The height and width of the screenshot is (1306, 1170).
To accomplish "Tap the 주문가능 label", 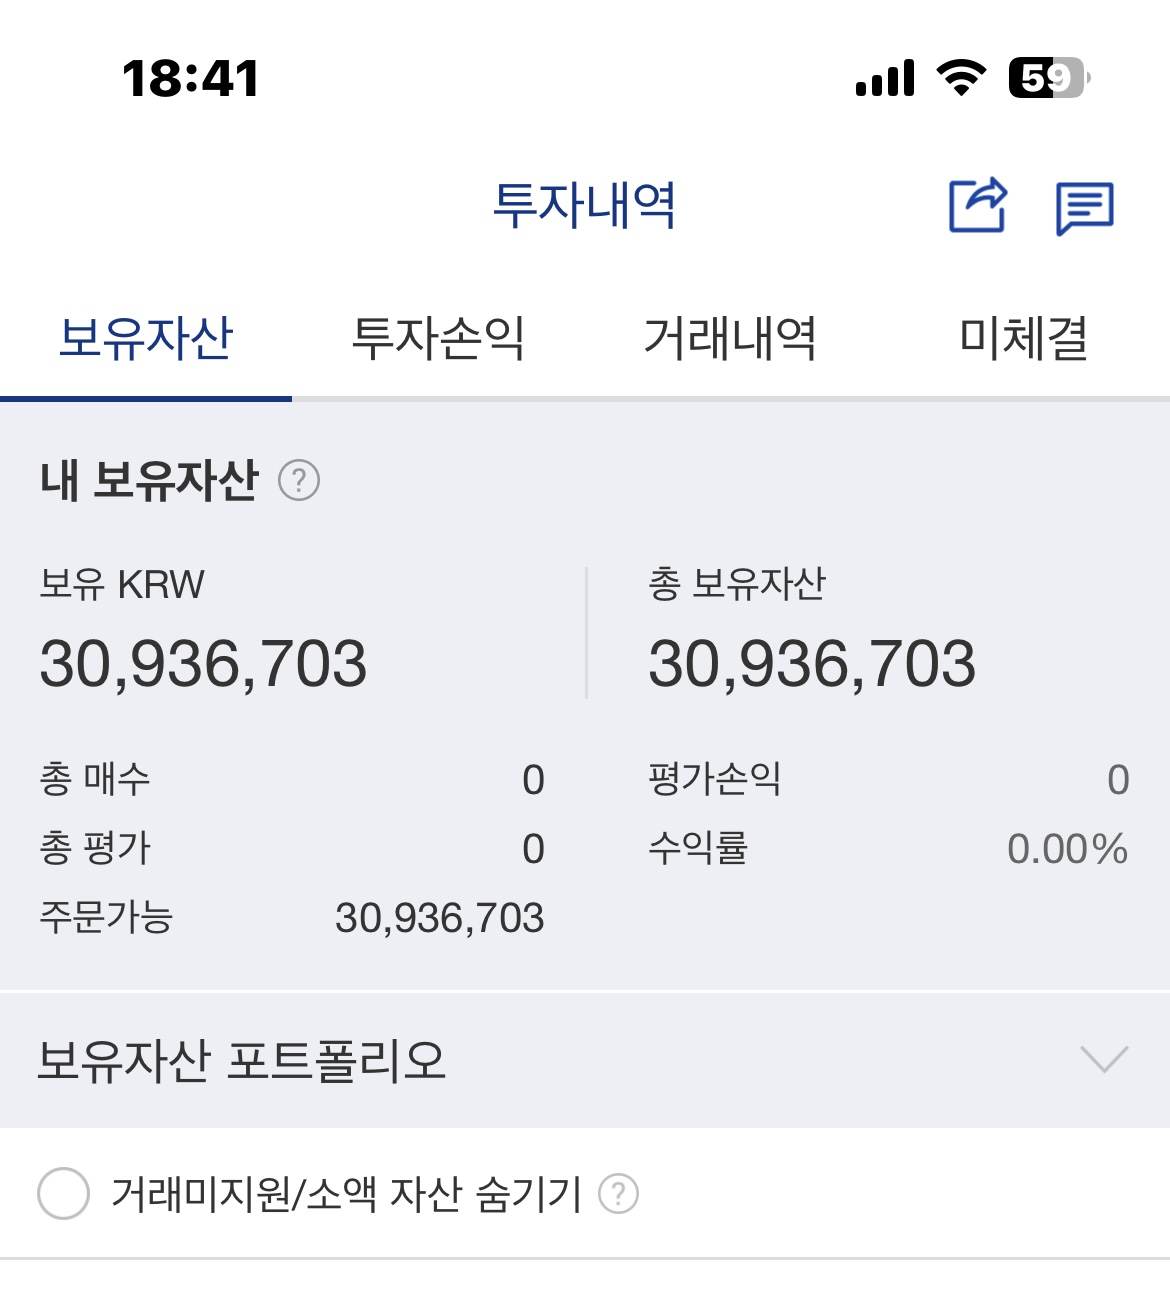I will coord(106,917).
